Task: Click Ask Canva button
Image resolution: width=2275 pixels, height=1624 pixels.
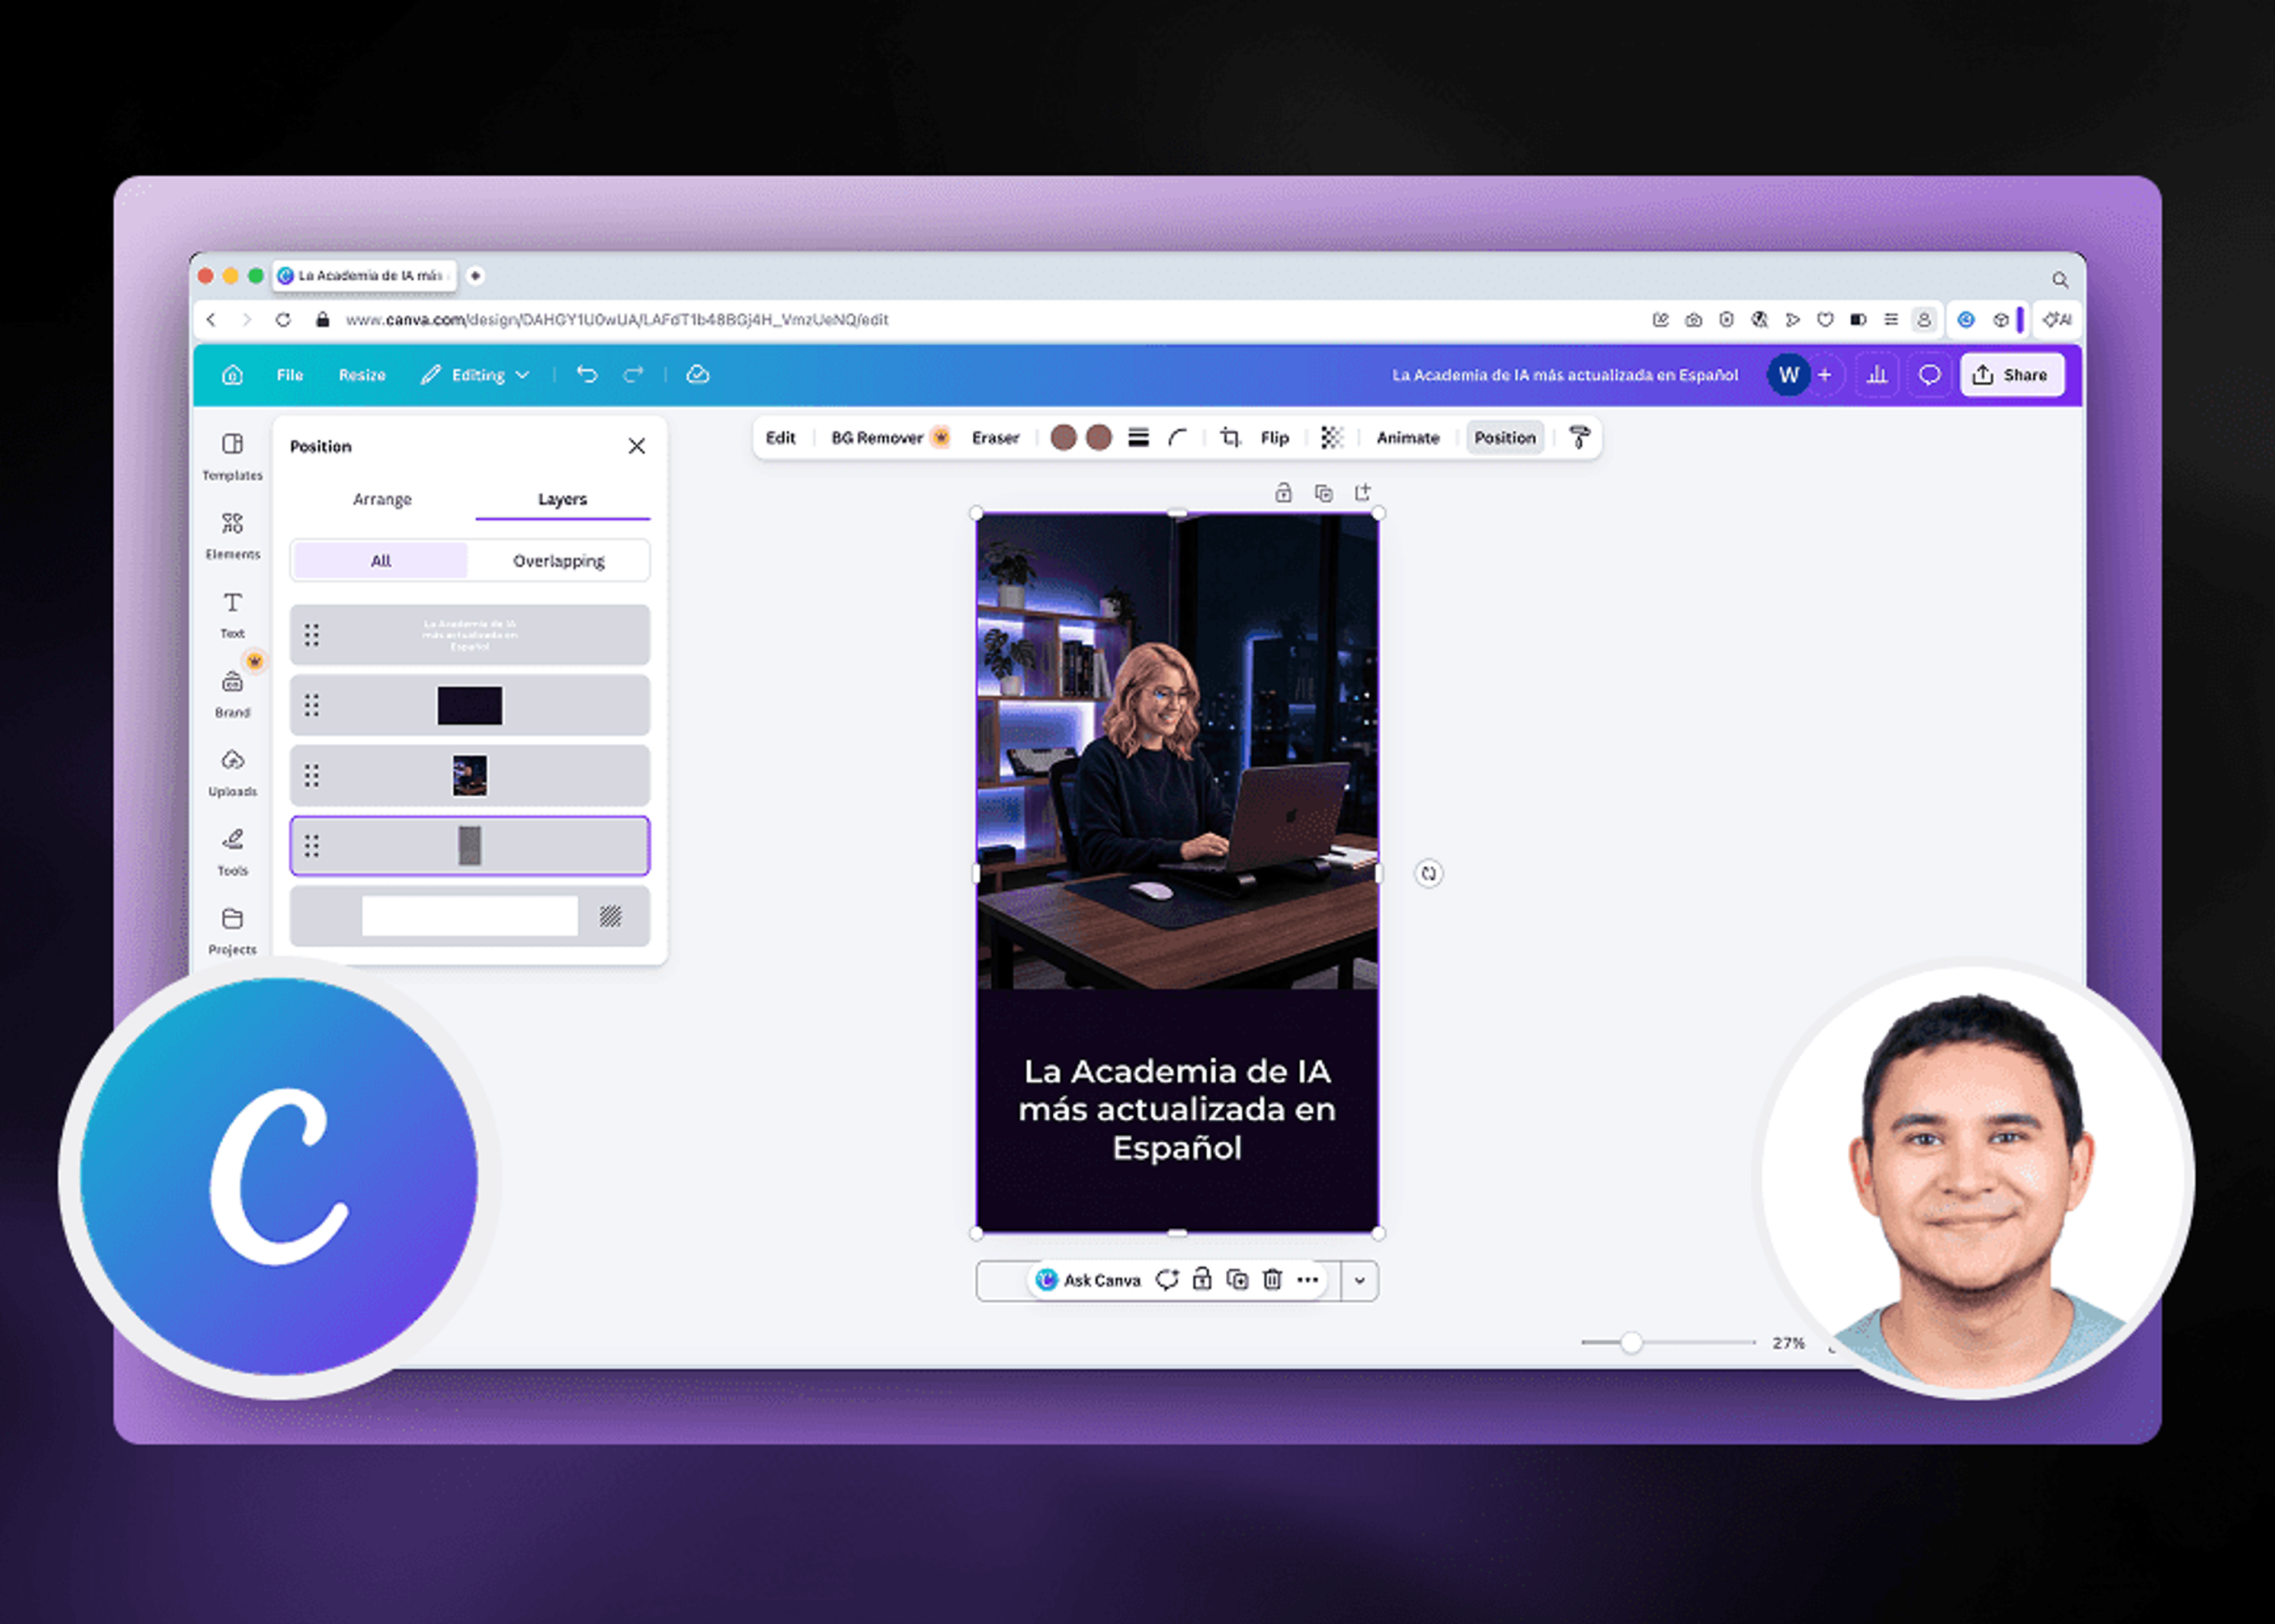Action: pos(1088,1279)
